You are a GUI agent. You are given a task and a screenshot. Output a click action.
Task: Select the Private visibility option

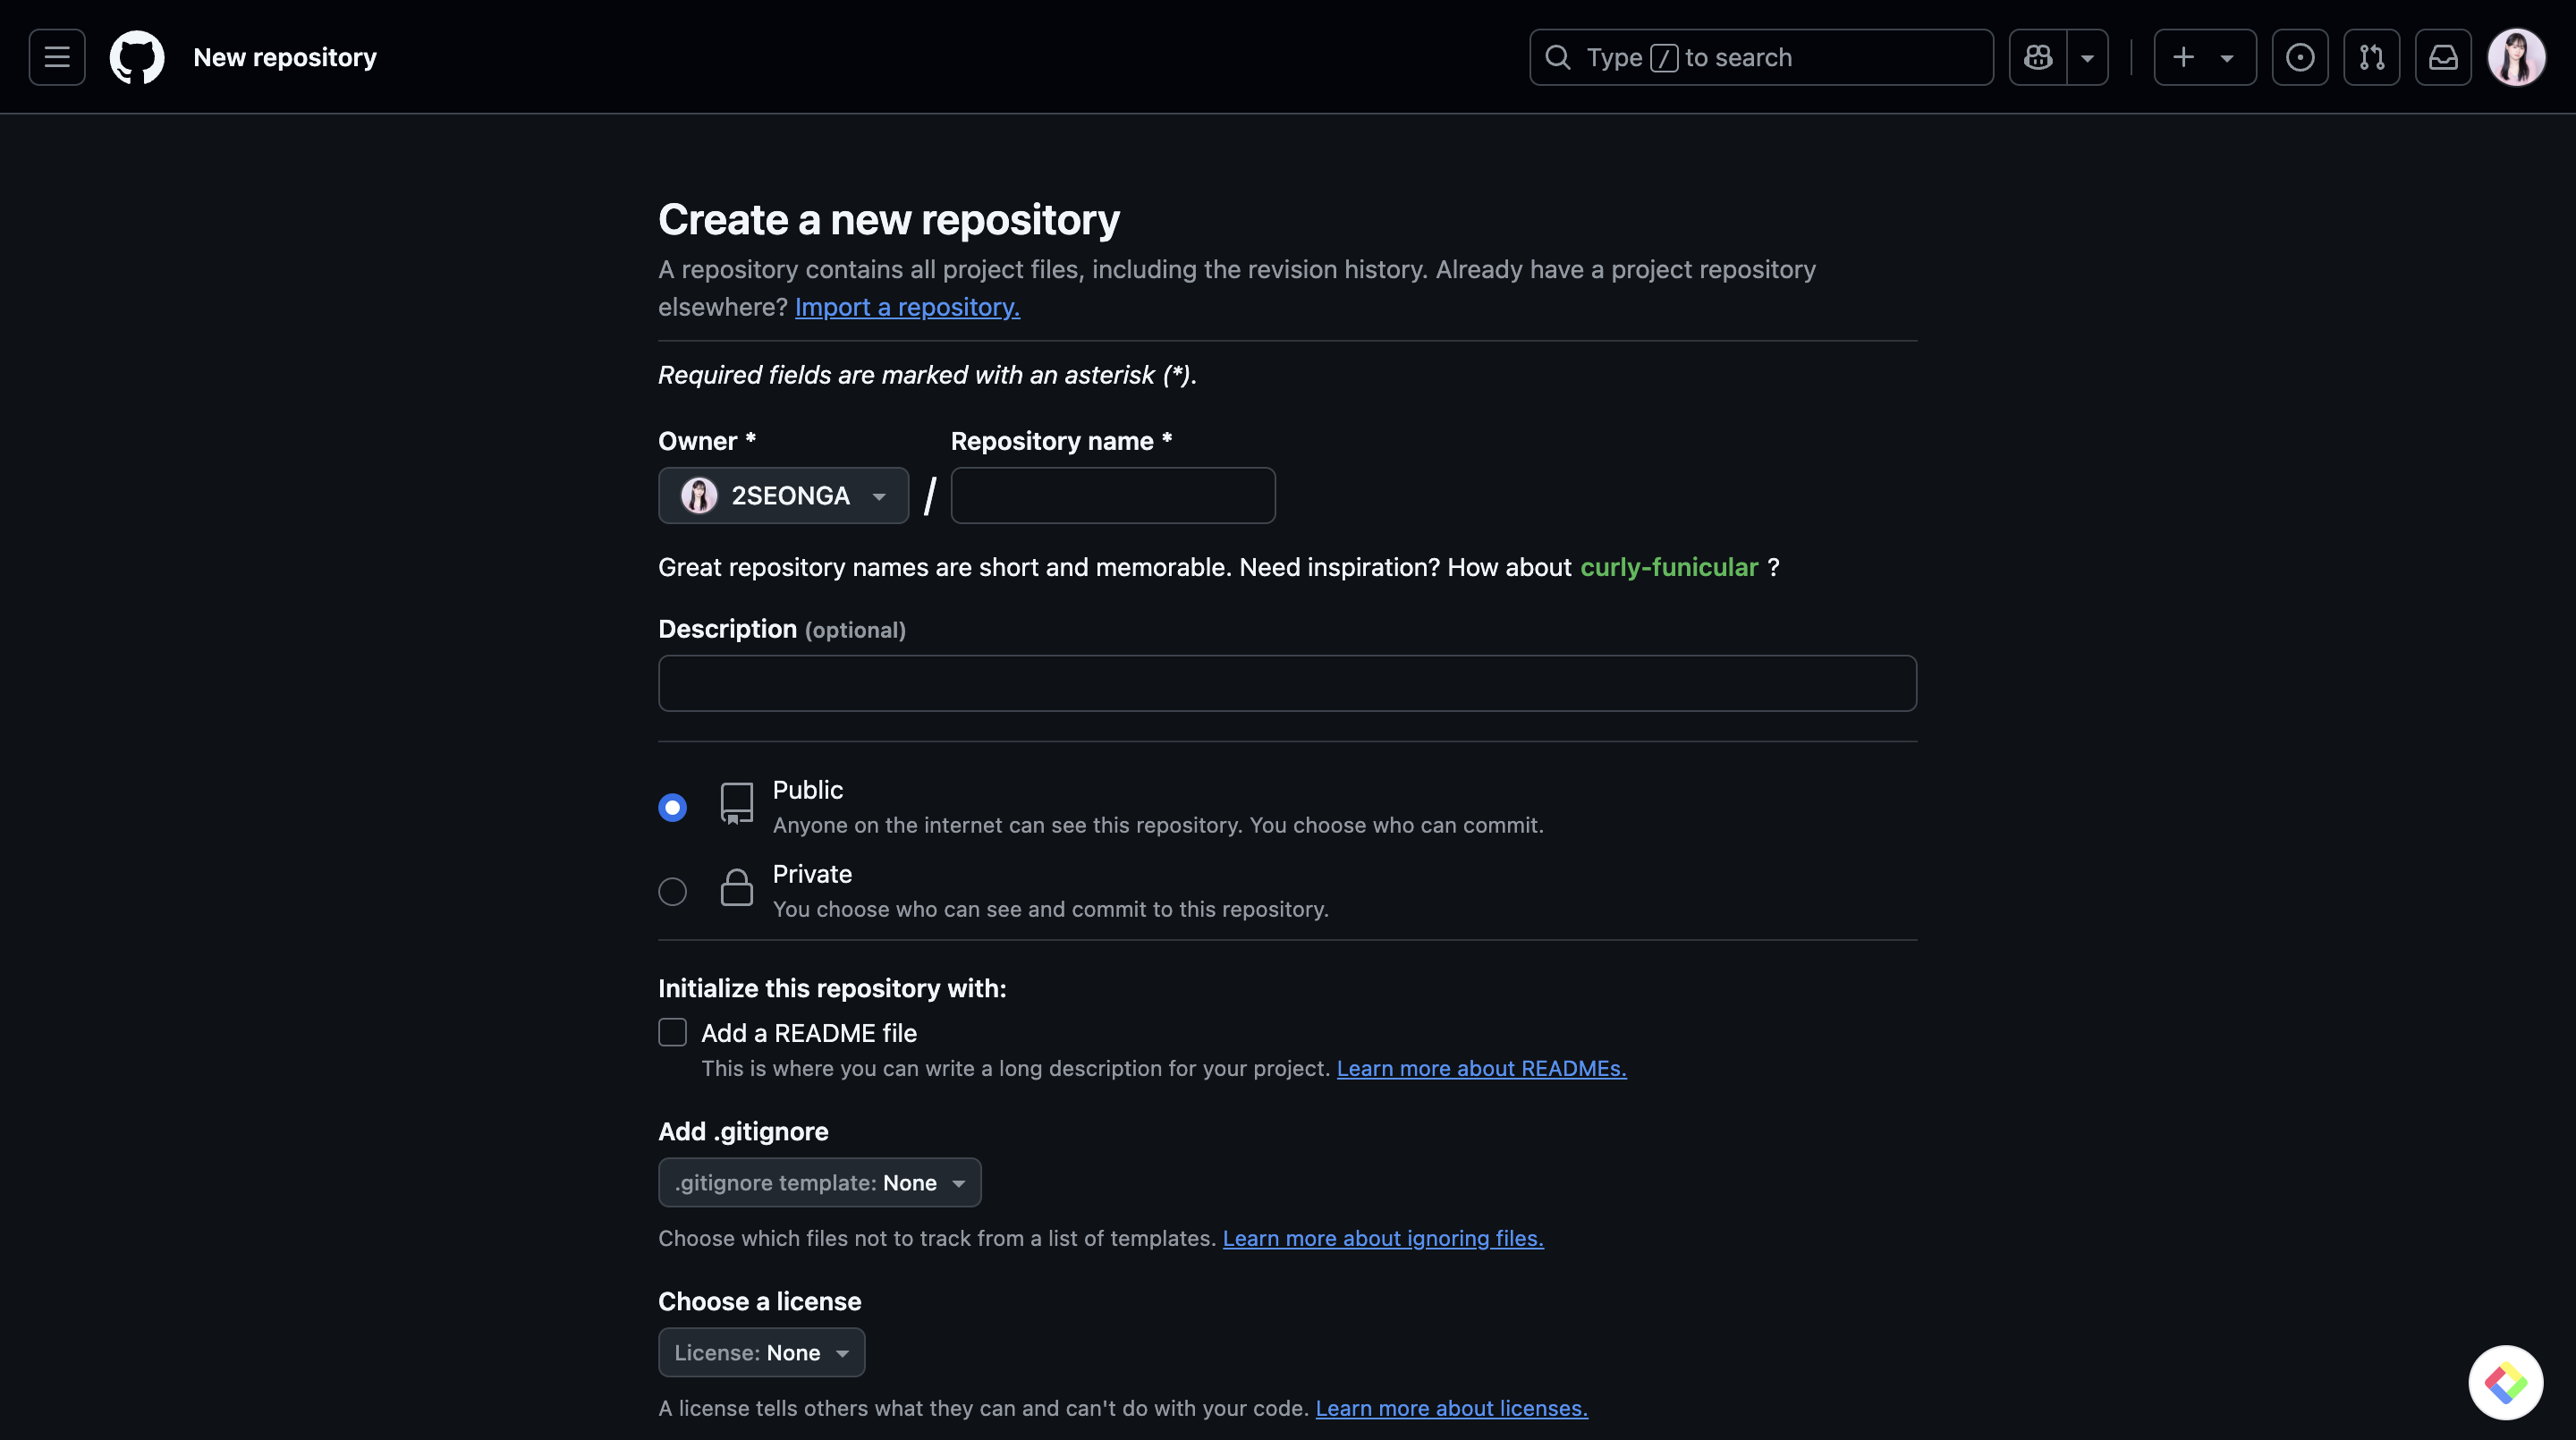(673, 891)
